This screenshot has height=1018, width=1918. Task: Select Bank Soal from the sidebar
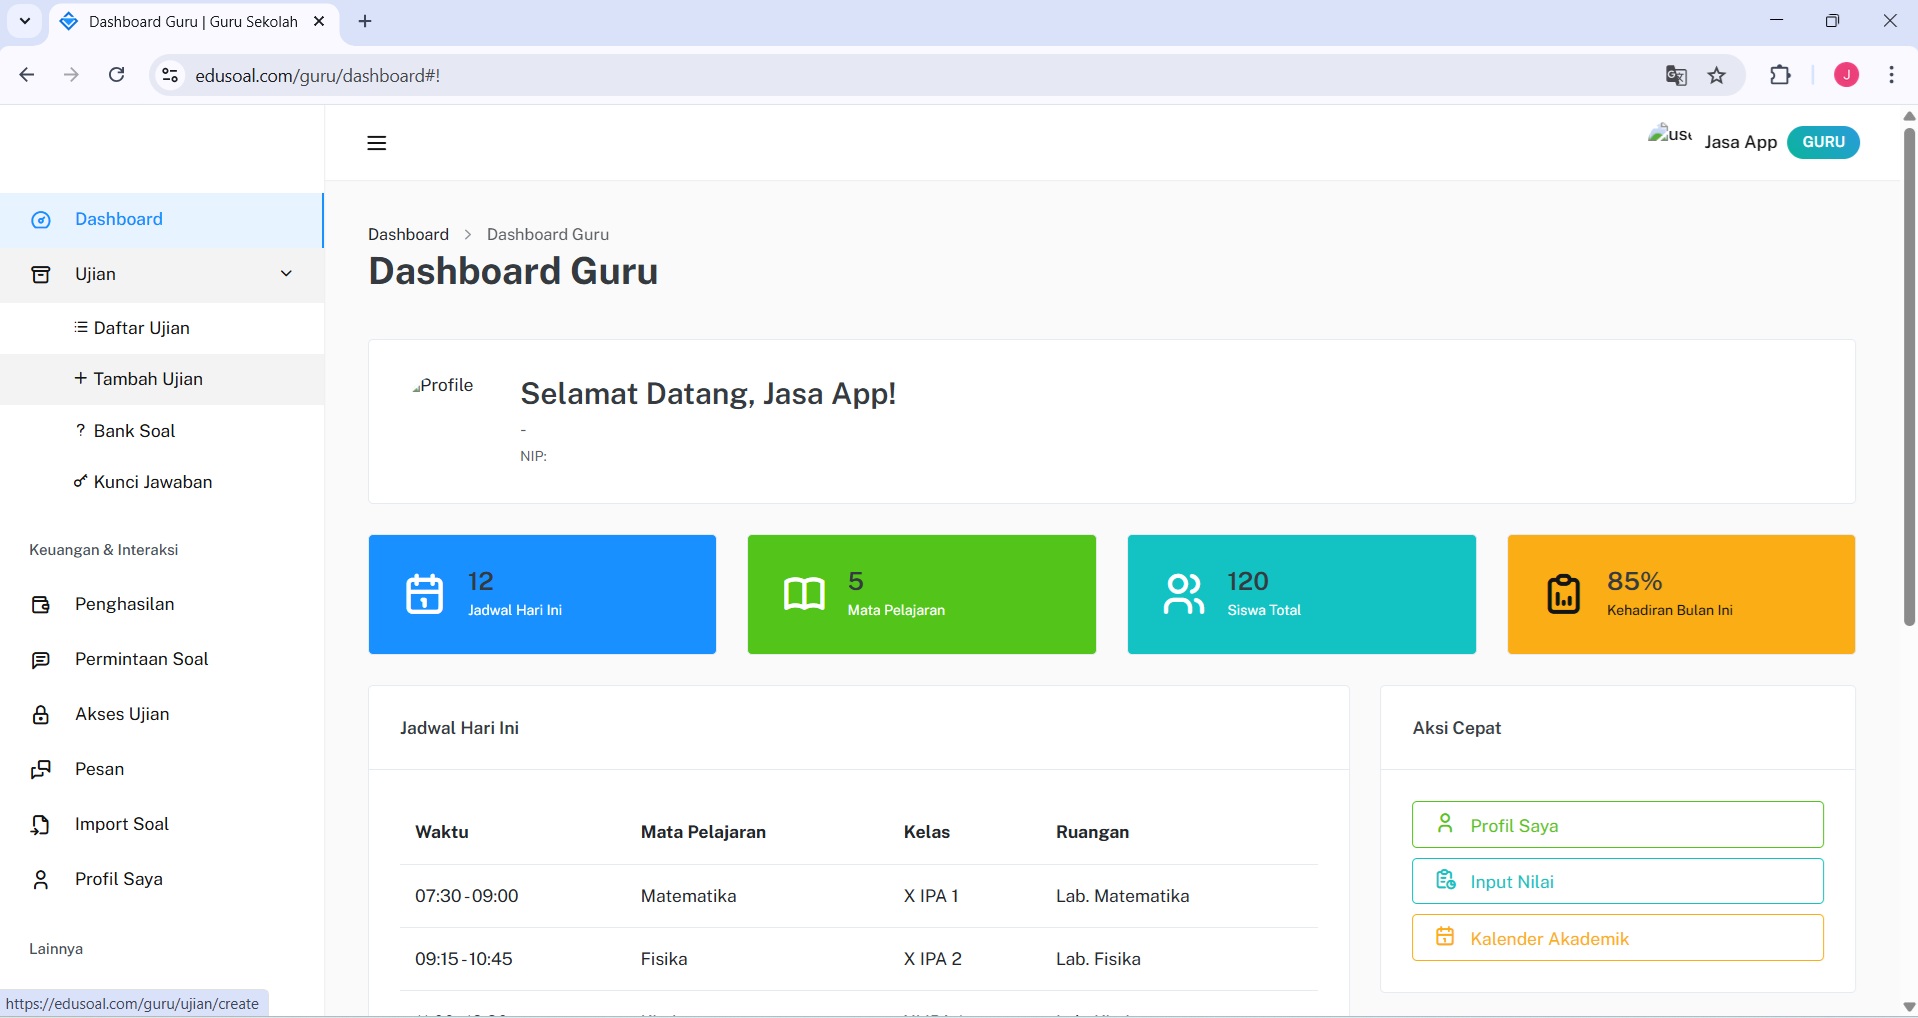point(134,430)
